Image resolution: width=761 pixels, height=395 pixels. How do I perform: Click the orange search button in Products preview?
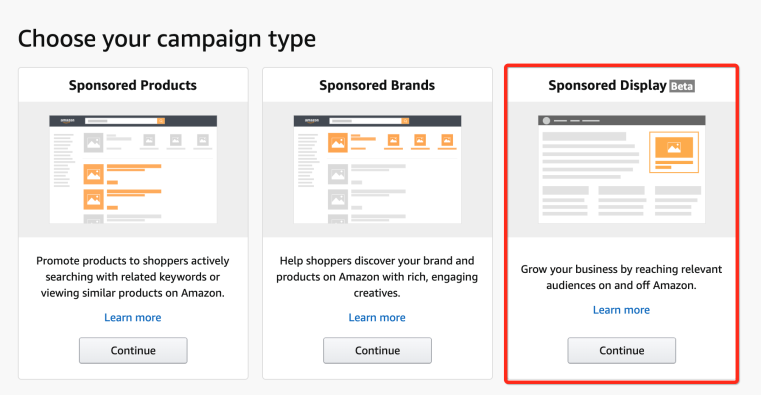[161, 121]
